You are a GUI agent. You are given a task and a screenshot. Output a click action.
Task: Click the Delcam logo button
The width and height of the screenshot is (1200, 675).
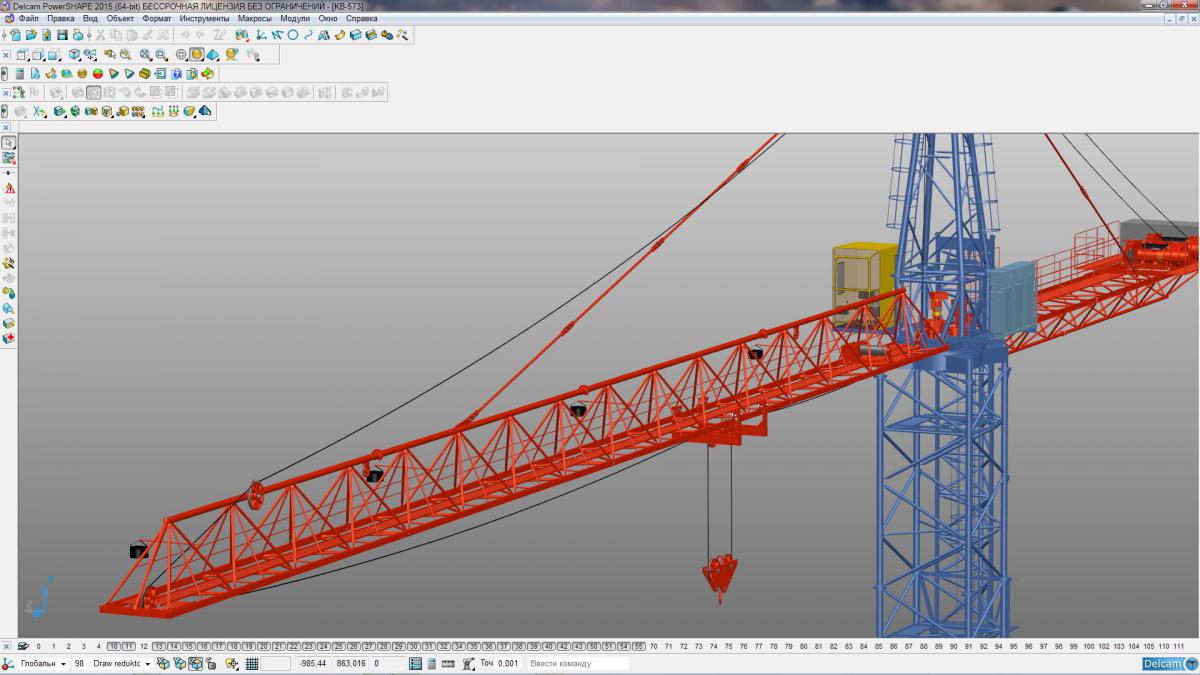[1169, 664]
